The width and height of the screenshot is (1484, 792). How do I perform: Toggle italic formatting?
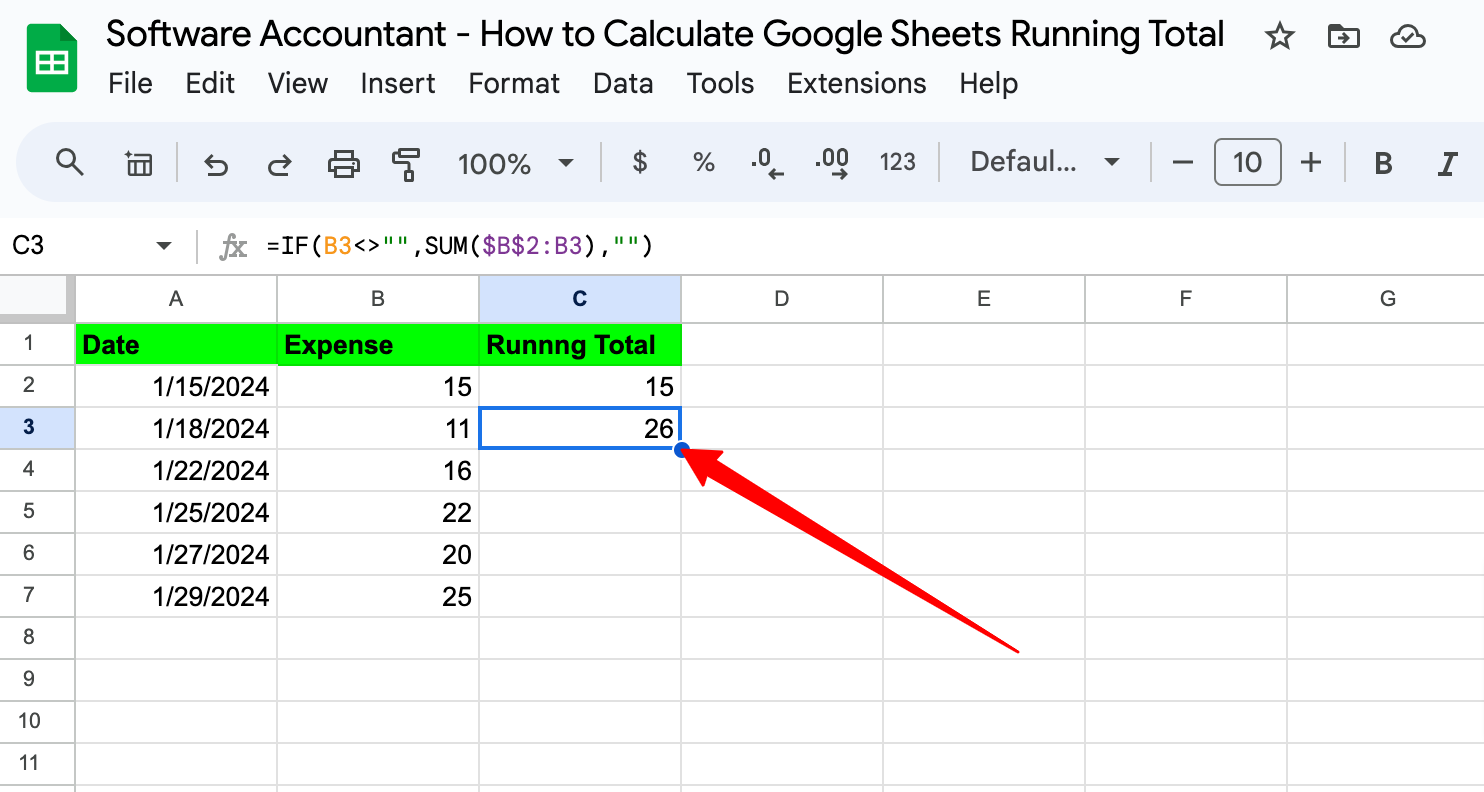(x=1446, y=163)
